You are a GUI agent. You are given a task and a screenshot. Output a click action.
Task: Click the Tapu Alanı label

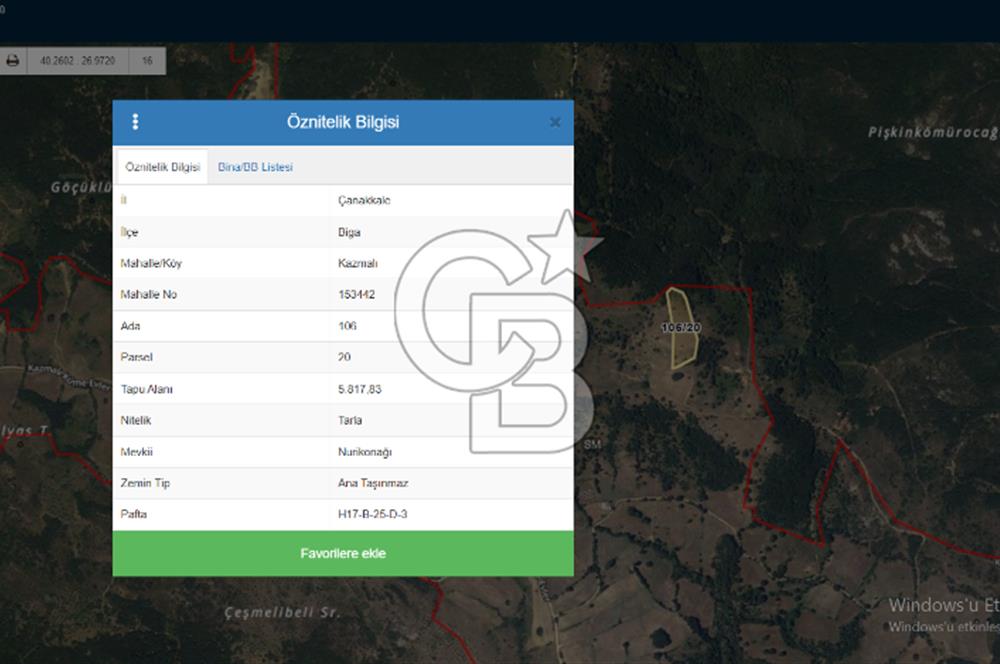147,389
